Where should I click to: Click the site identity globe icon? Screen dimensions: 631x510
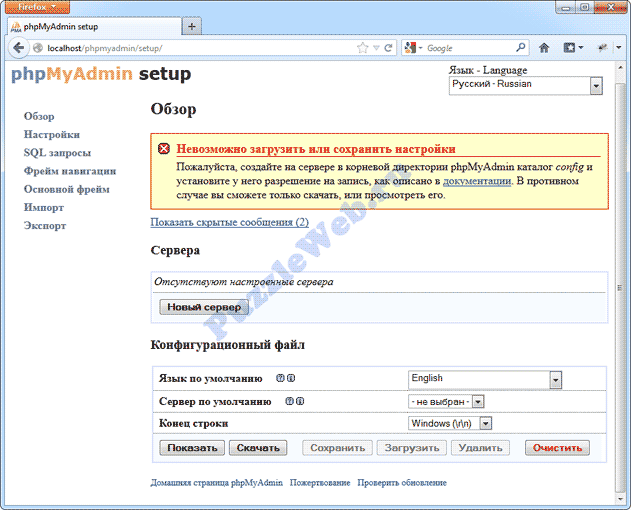38,48
